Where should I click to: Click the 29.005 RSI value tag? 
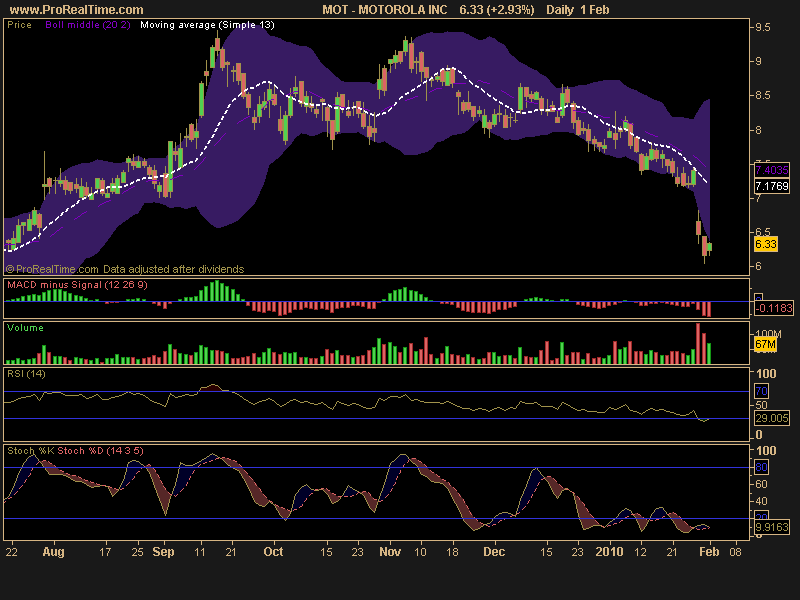[x=771, y=418]
